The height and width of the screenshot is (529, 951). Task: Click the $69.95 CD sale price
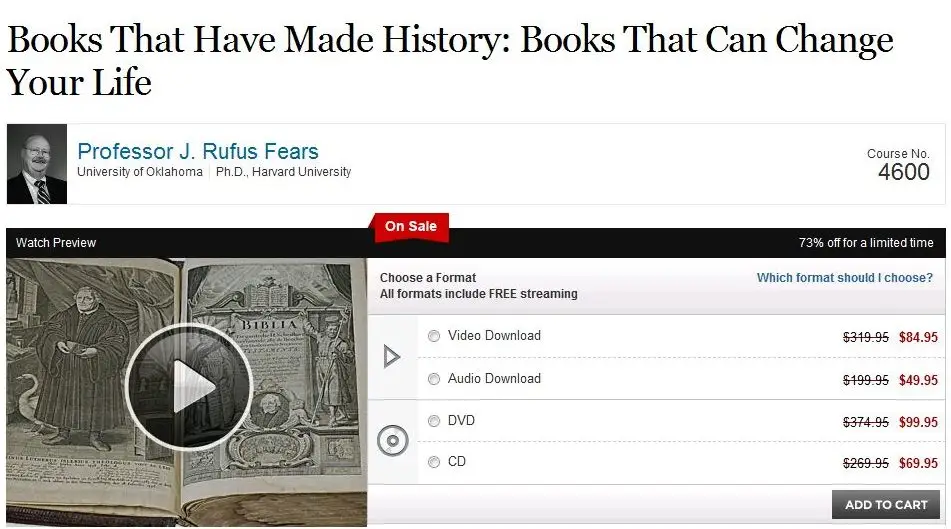918,463
